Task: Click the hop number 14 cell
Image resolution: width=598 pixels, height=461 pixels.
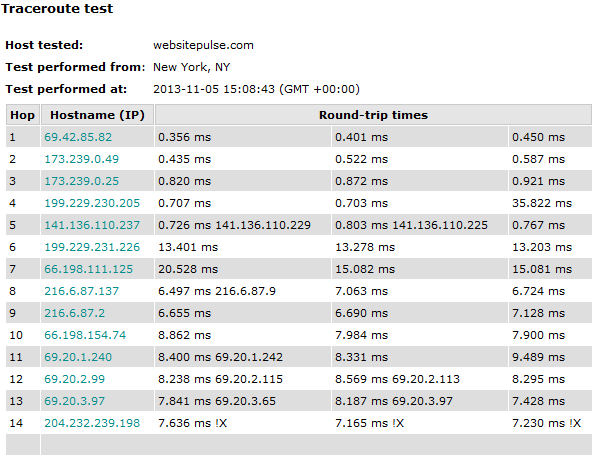Action: 23,423
